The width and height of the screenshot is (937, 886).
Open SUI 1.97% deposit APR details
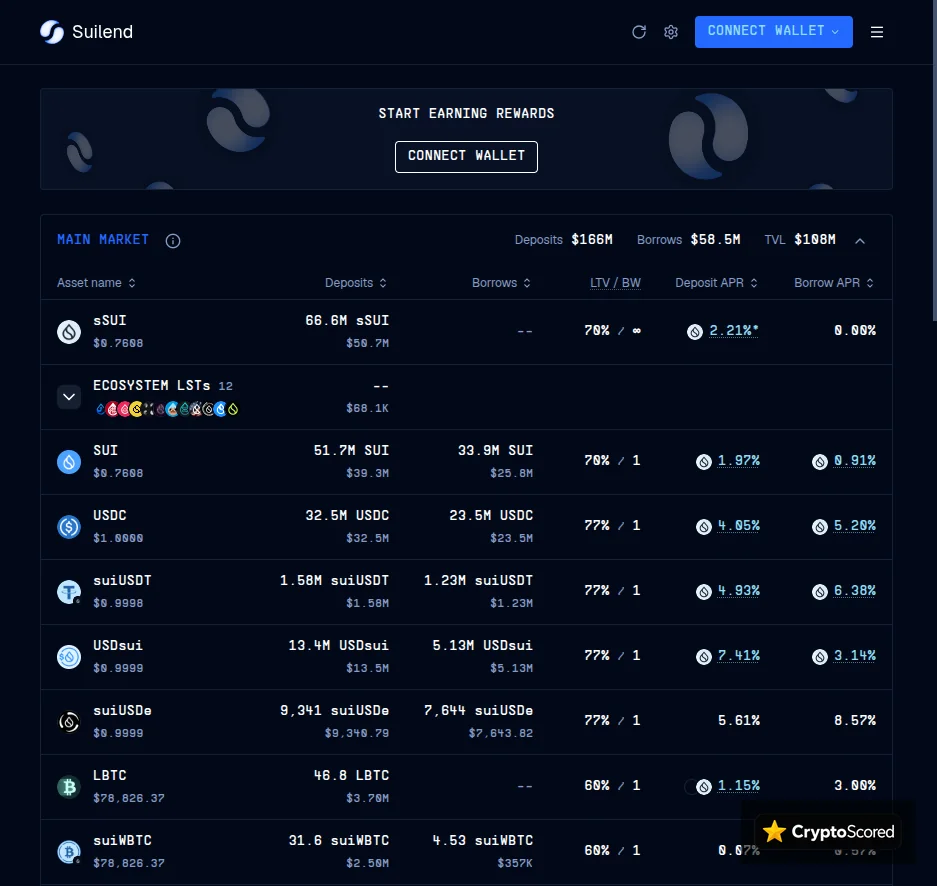pyautogui.click(x=739, y=461)
